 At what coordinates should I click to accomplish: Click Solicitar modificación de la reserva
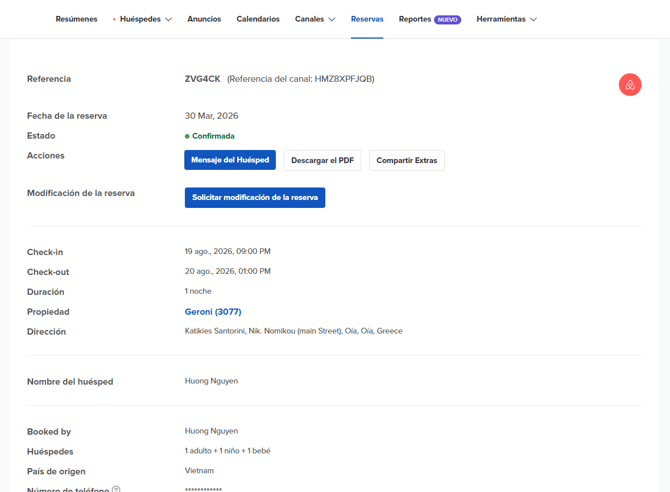tap(255, 197)
